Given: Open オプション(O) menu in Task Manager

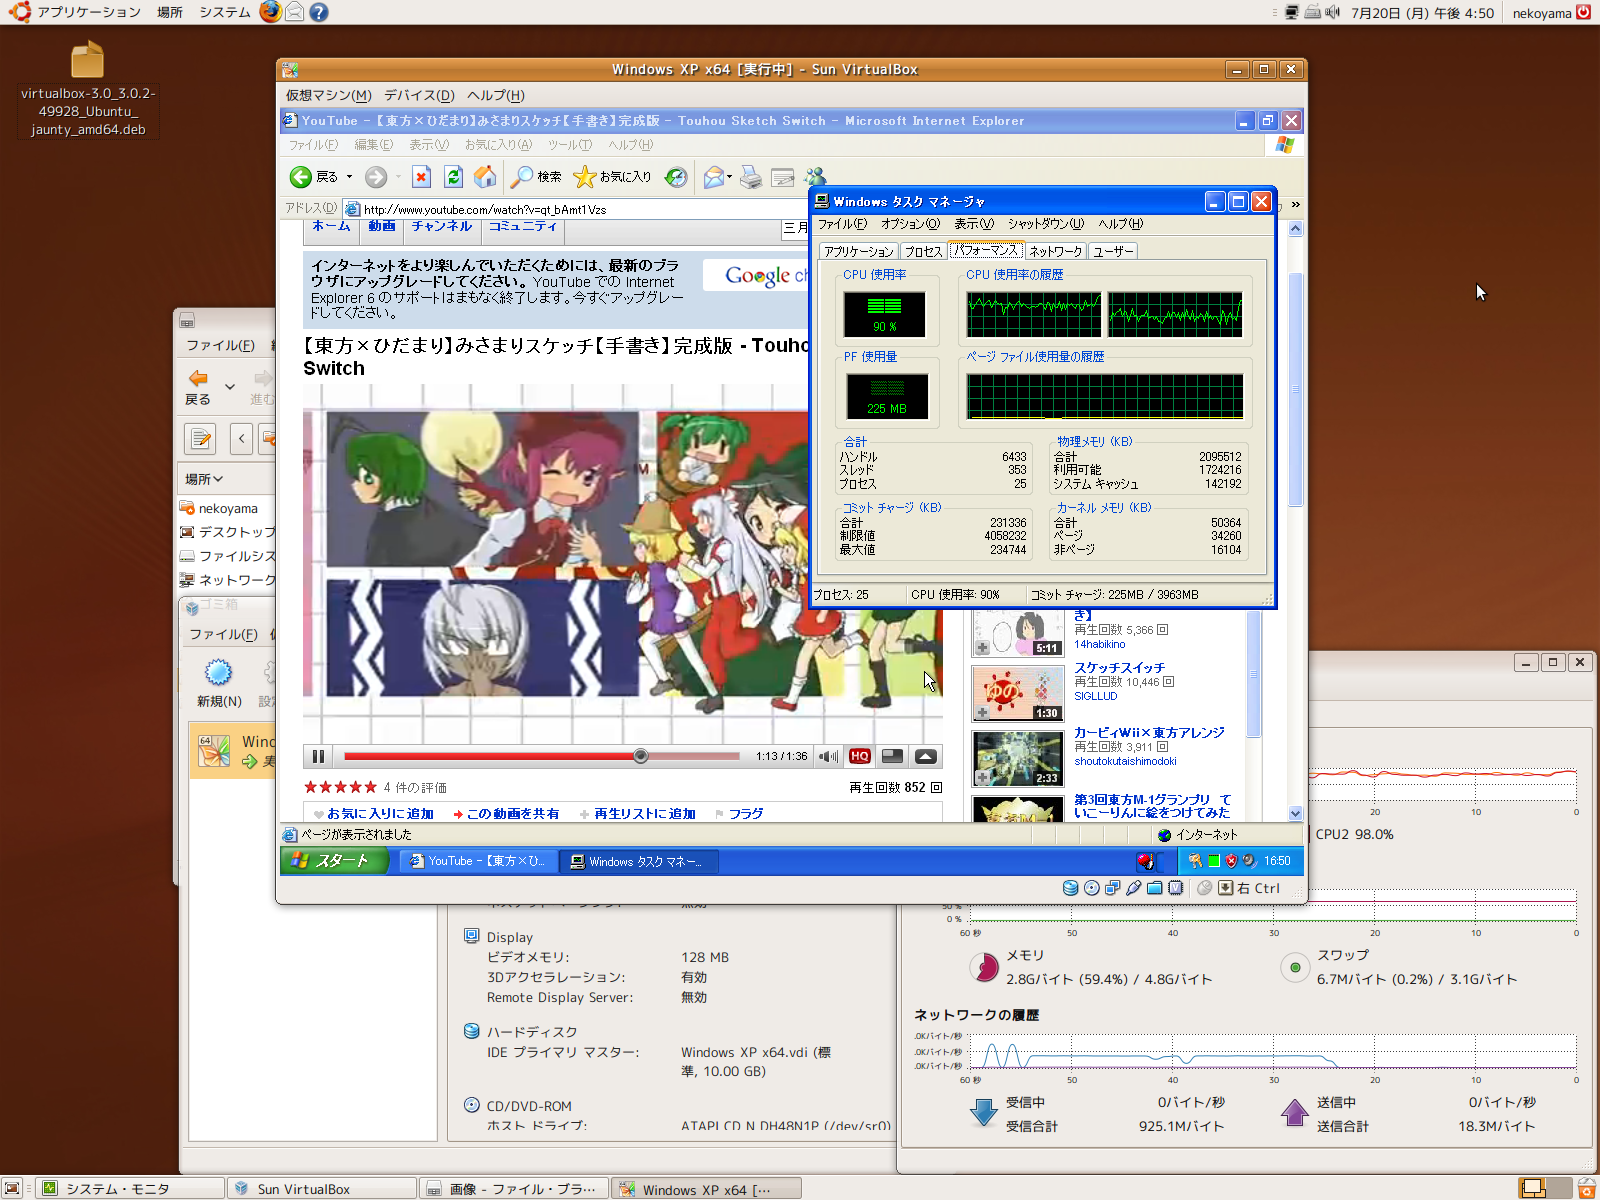Looking at the screenshot, I should (x=910, y=224).
